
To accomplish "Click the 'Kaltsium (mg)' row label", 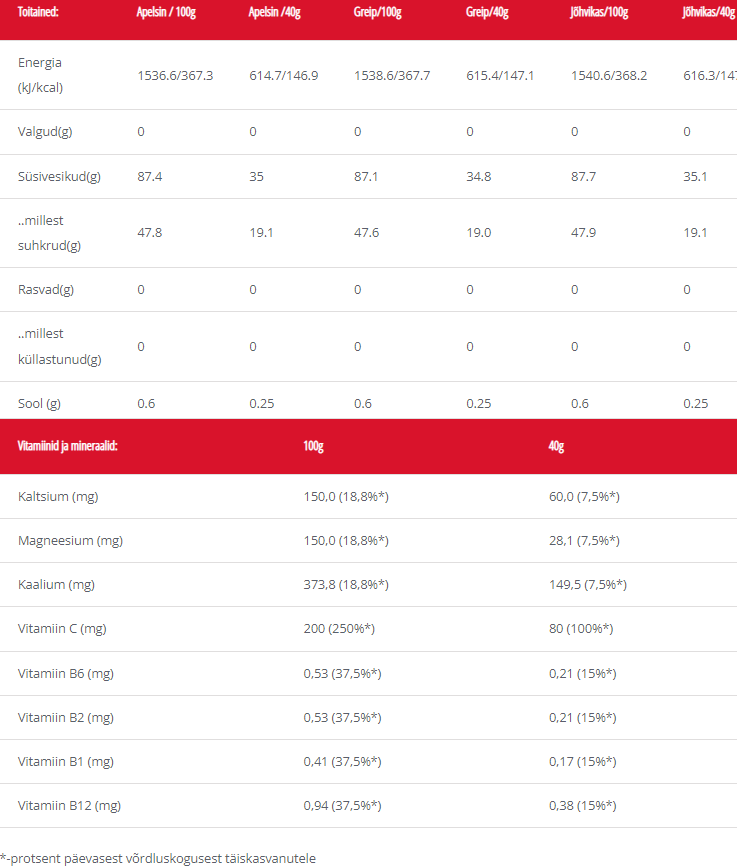I will [x=58, y=497].
